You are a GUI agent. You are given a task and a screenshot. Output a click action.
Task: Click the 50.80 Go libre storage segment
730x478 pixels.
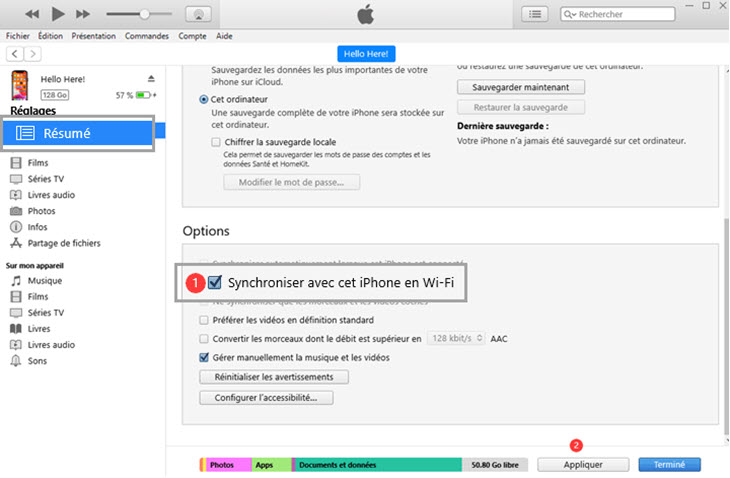pos(495,465)
